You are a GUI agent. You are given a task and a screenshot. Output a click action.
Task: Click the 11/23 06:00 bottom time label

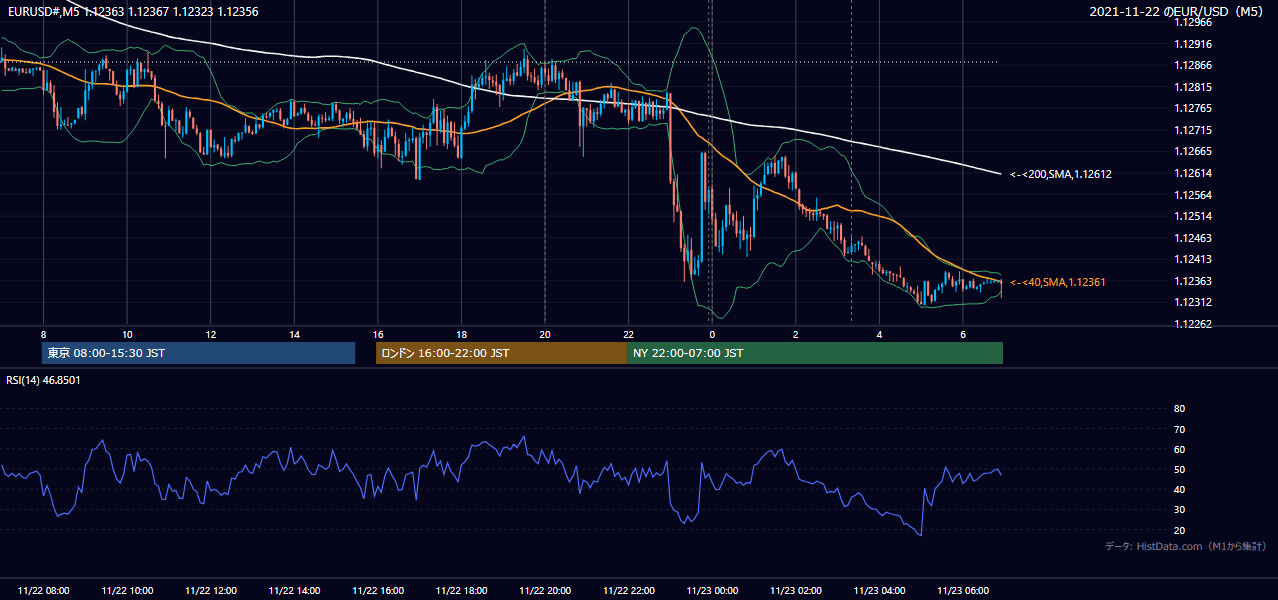pos(963,591)
